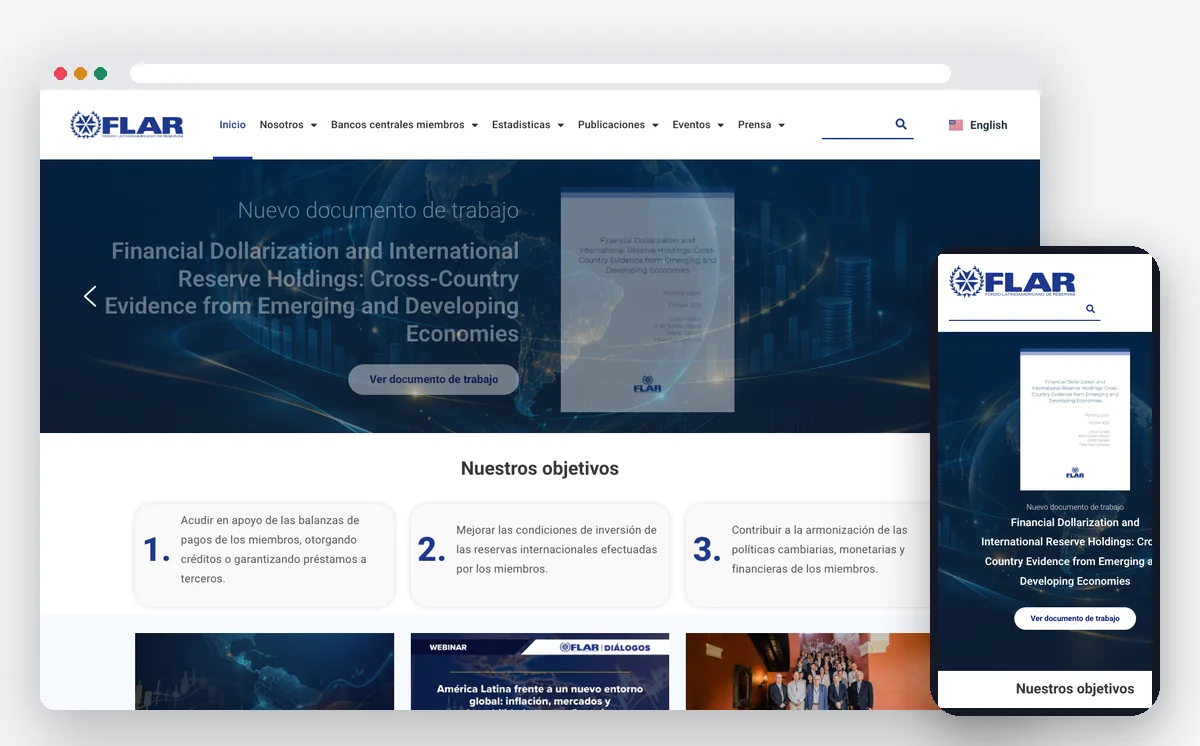Click the FLAR logo in desktop header
The width and height of the screenshot is (1200, 746).
point(127,125)
